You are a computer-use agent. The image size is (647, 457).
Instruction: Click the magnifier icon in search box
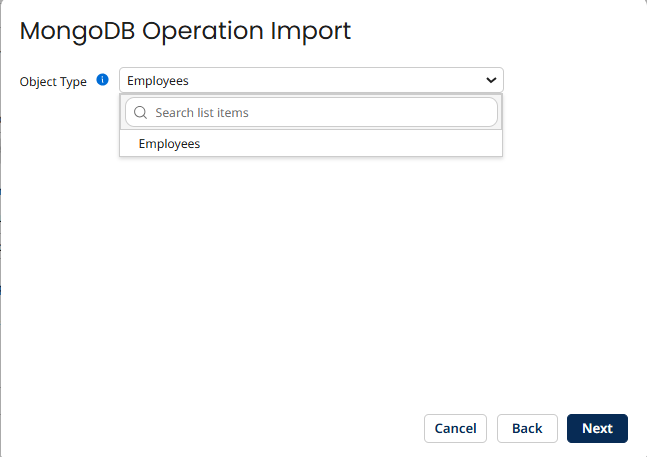(140, 113)
